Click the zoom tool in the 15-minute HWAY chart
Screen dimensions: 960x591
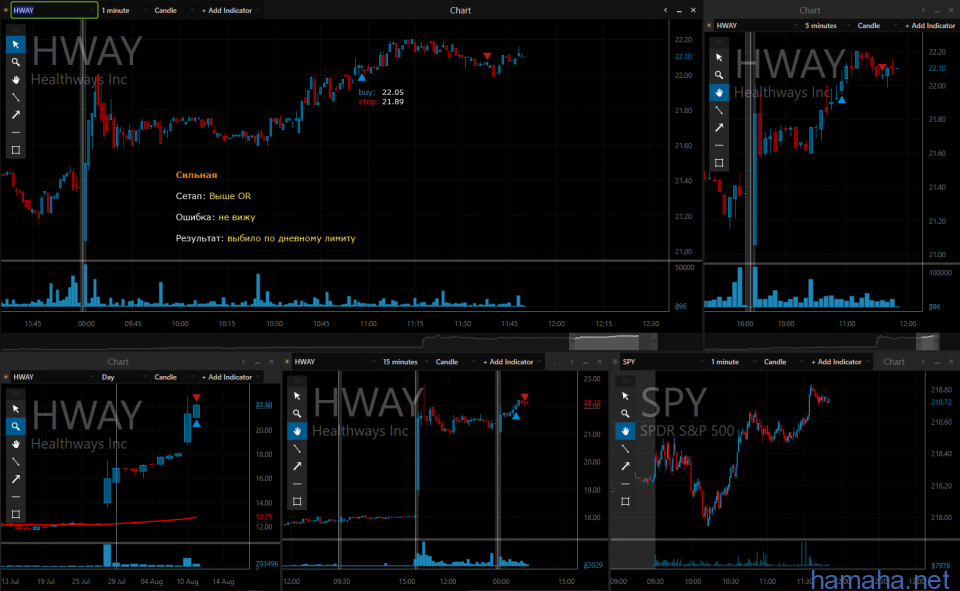point(297,414)
